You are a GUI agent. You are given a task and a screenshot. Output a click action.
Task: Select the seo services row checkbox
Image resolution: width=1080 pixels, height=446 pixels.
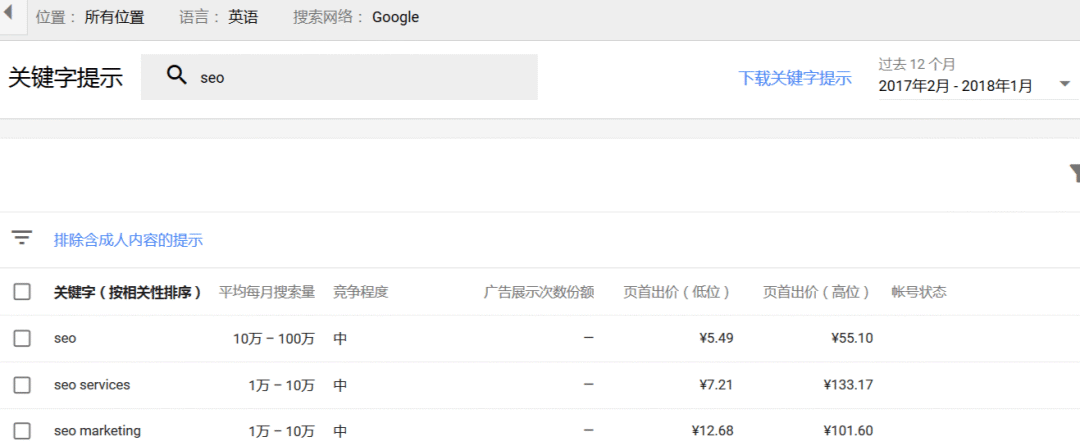tap(22, 385)
